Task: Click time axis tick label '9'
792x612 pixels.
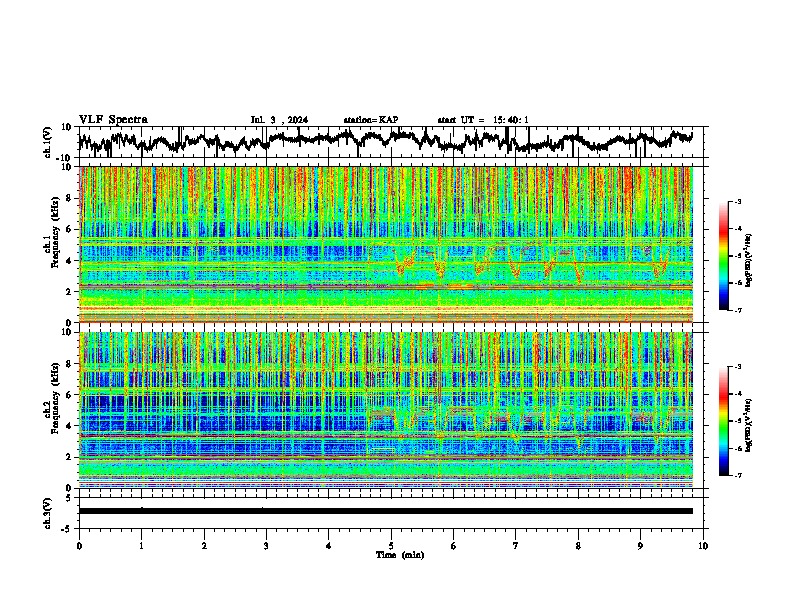Action: [x=640, y=546]
